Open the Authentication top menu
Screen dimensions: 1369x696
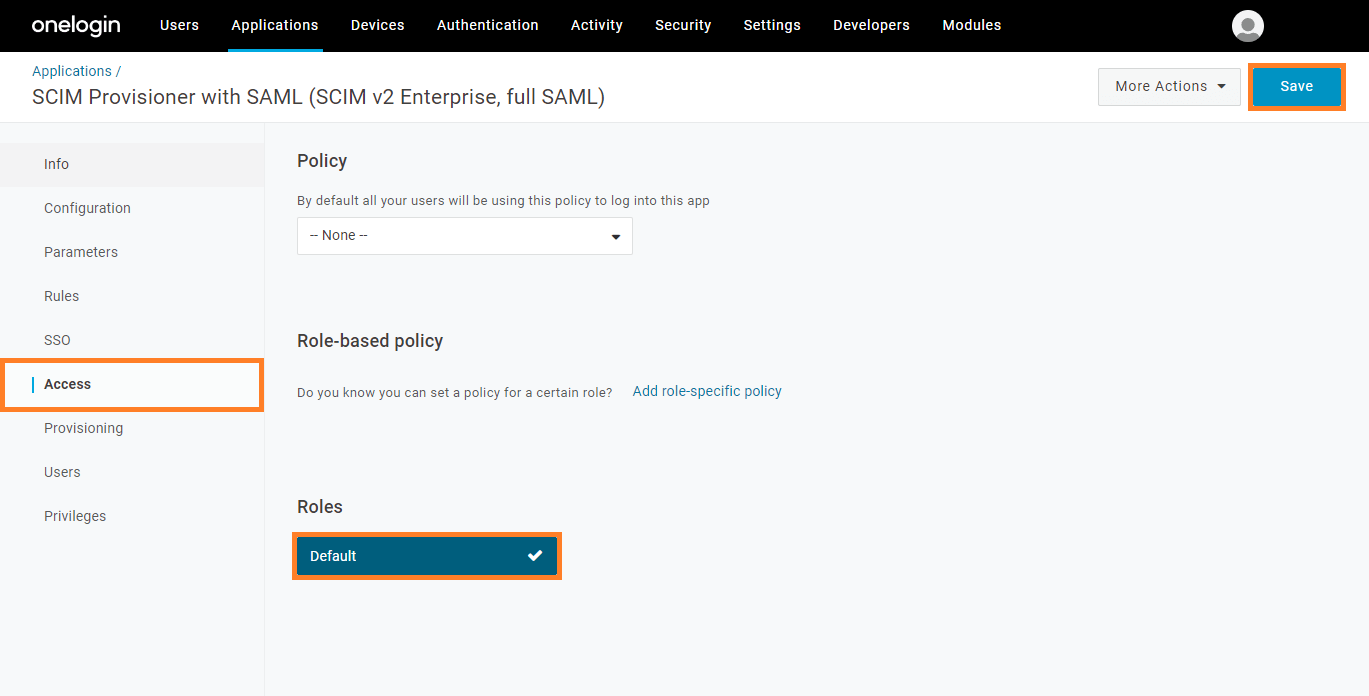(488, 25)
